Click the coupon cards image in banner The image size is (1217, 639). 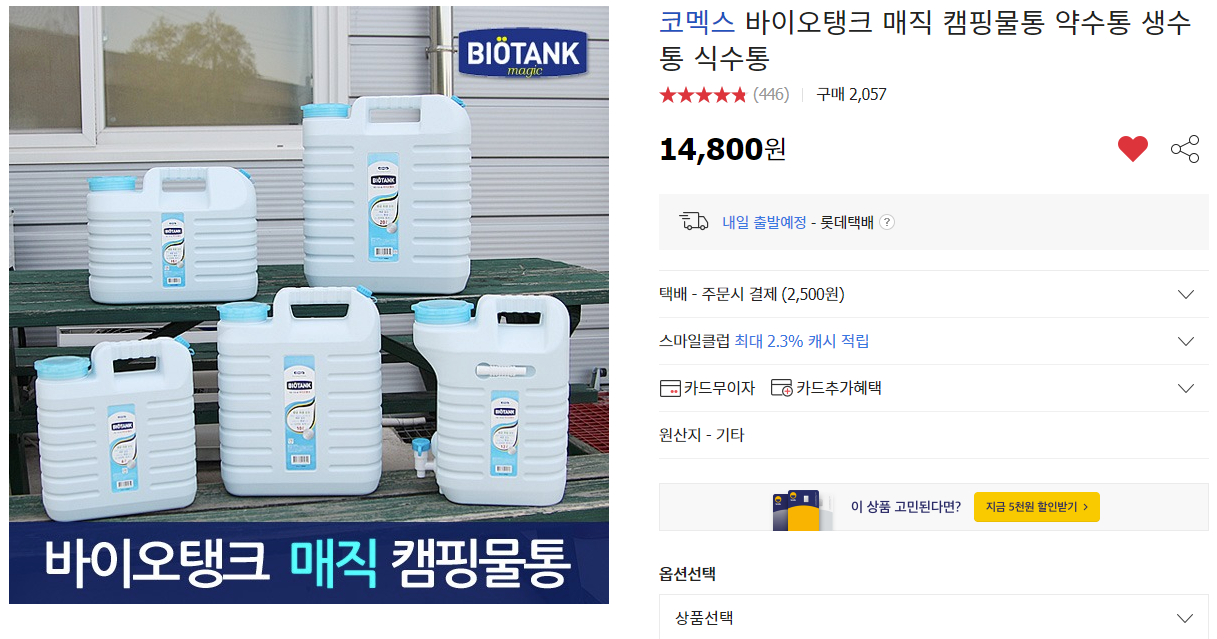(x=797, y=509)
